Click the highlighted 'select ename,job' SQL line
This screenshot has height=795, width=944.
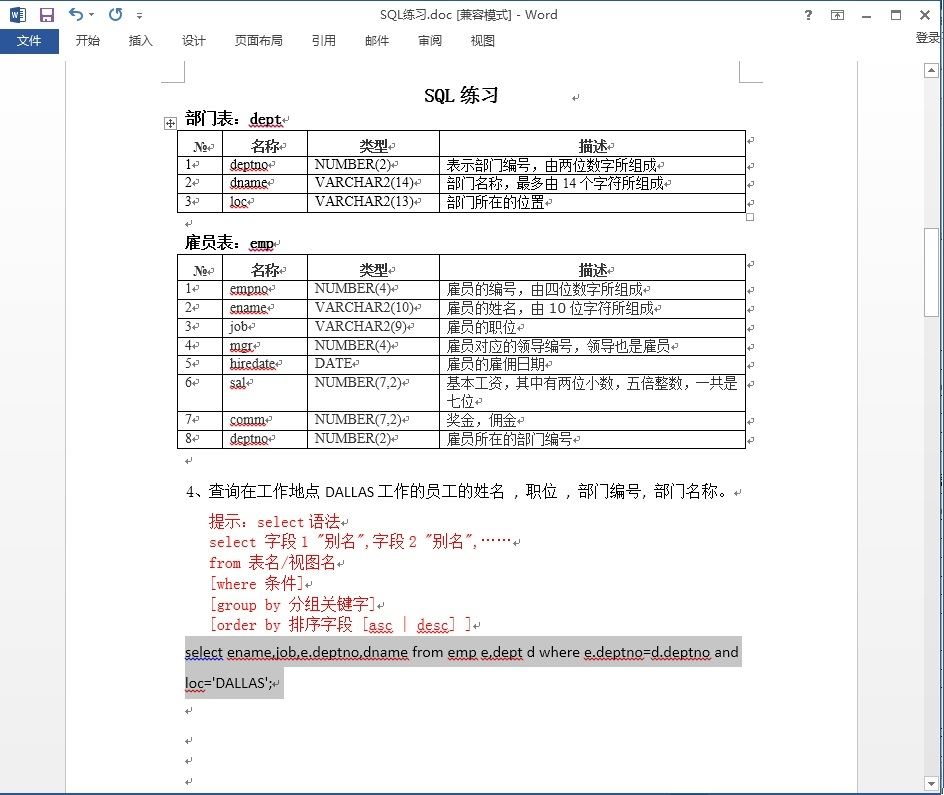(462, 652)
